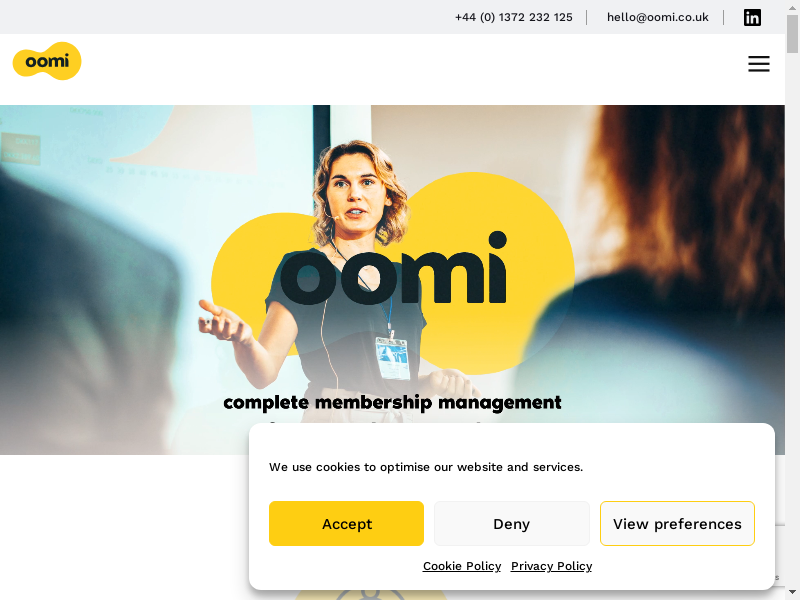Click the large oomi hero logo

pos(393,273)
